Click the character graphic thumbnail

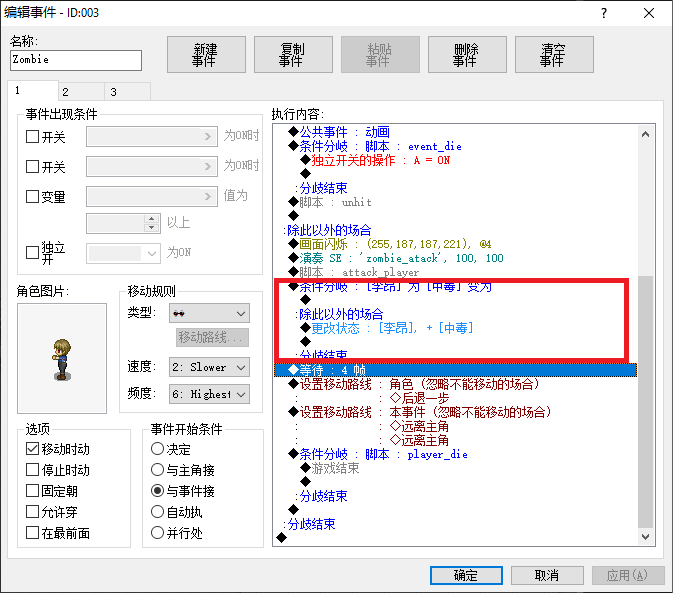pyautogui.click(x=62, y=359)
